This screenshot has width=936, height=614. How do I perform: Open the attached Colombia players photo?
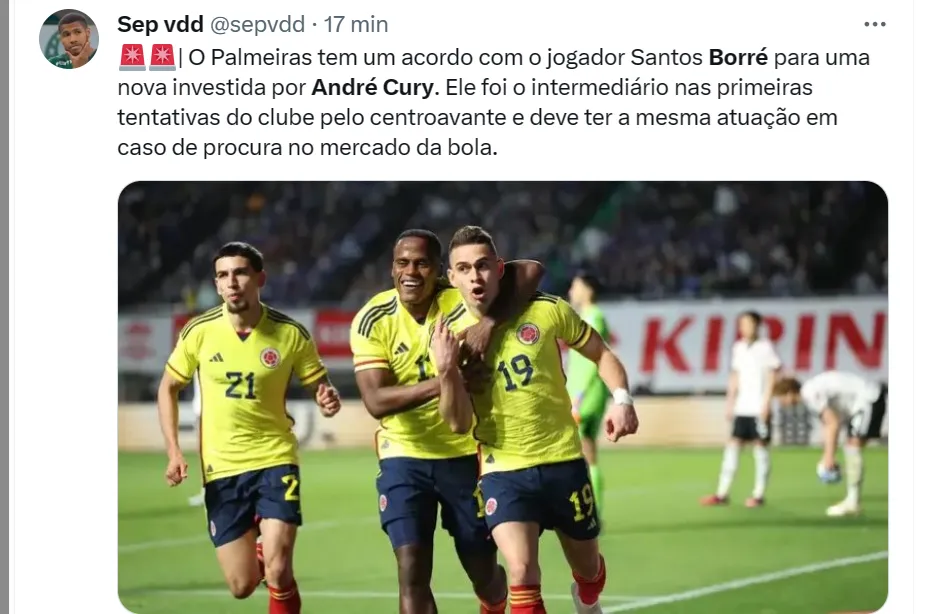pyautogui.click(x=503, y=397)
